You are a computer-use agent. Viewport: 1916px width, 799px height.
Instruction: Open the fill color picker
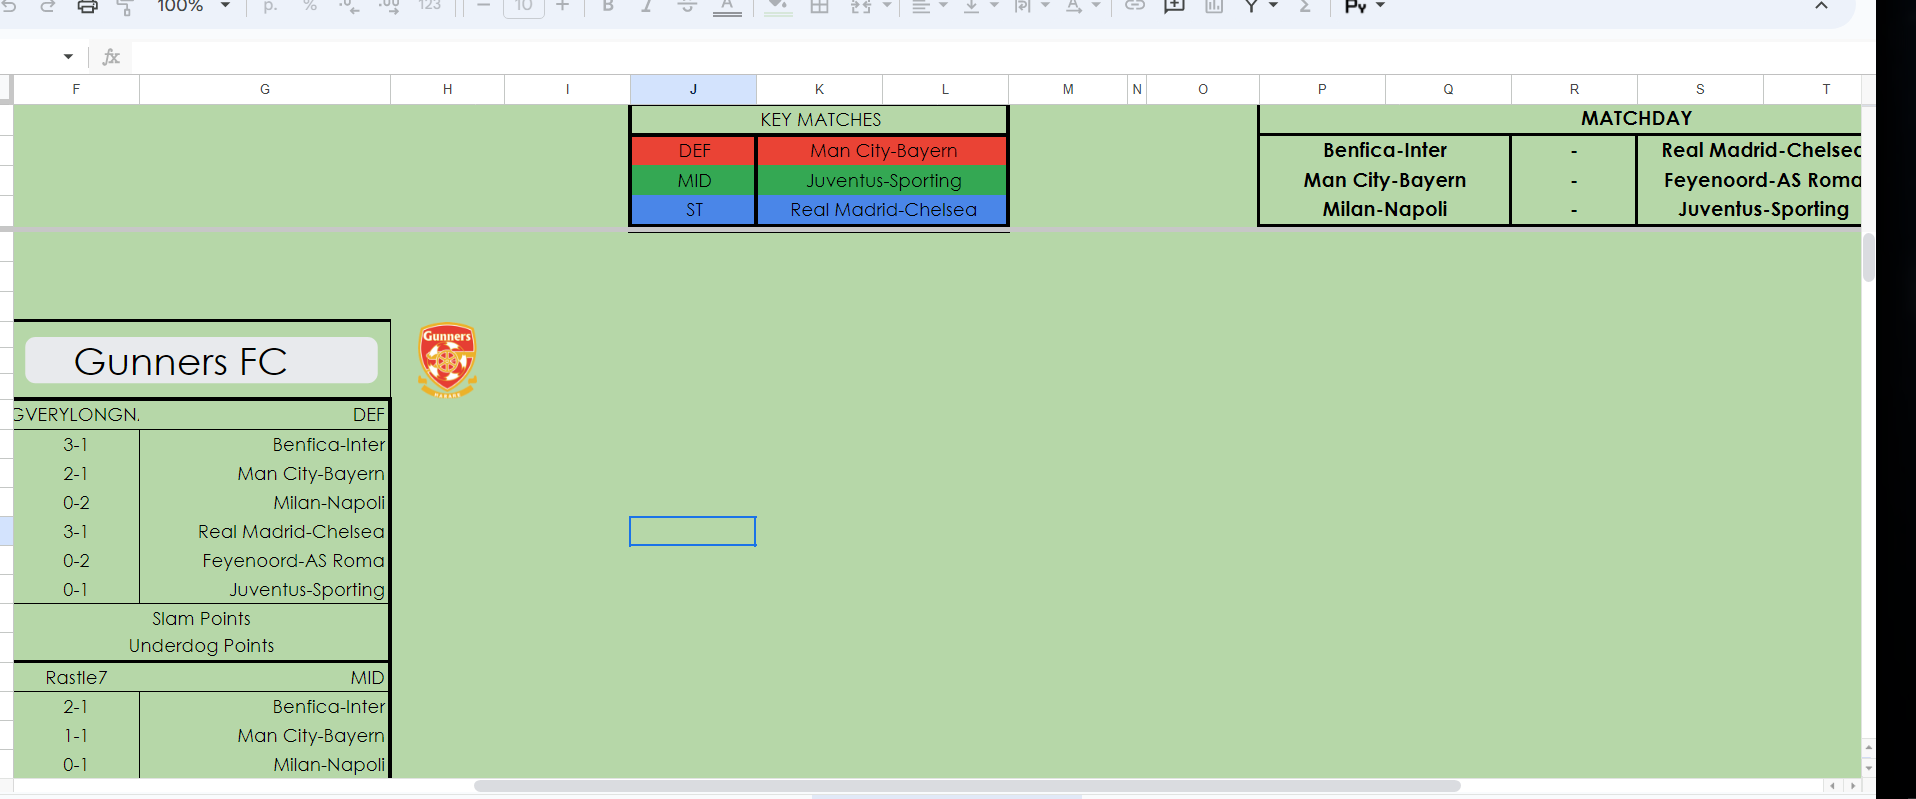pyautogui.click(x=778, y=7)
